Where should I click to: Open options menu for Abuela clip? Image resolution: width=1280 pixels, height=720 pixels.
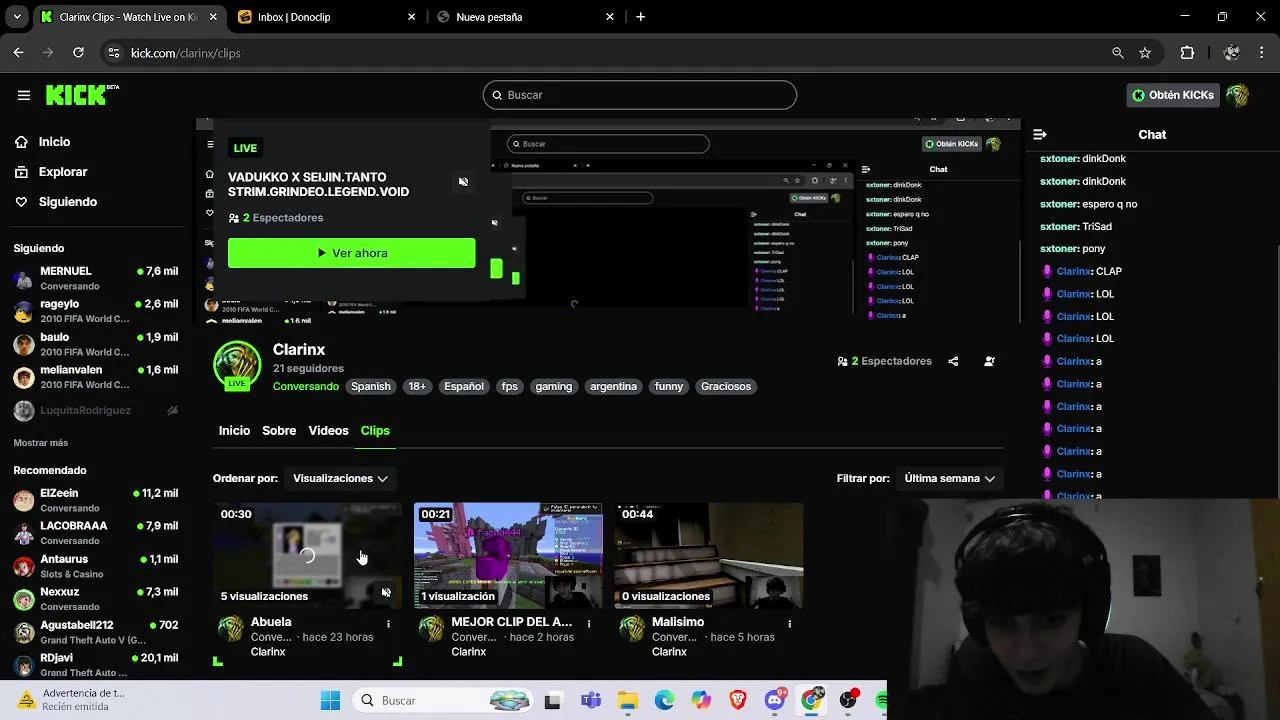[x=388, y=624]
